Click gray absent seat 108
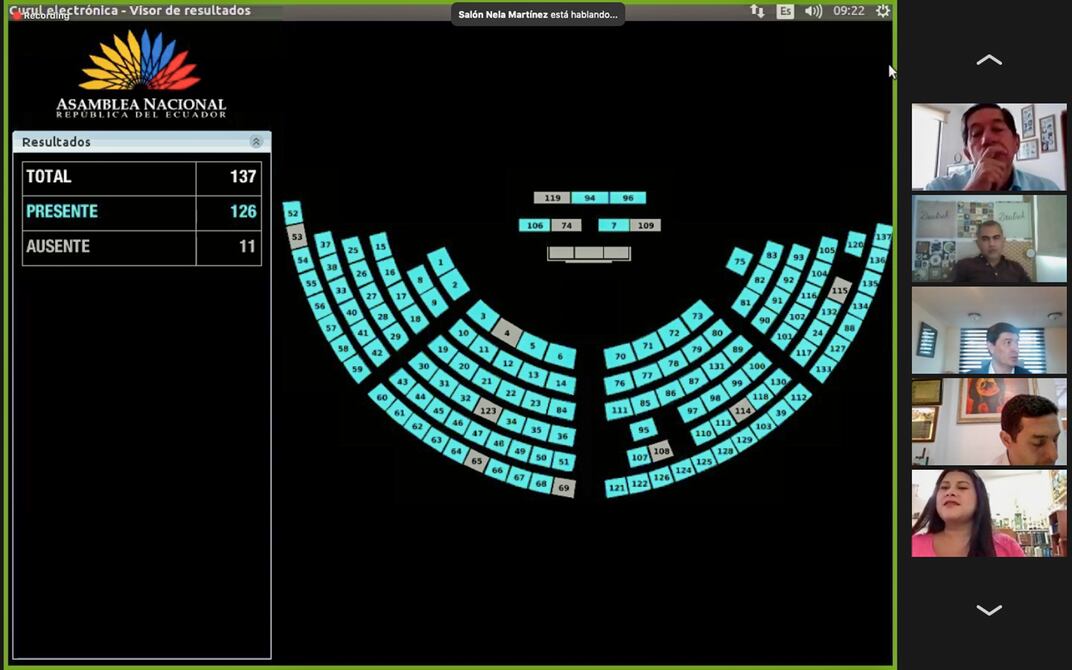 coord(661,451)
